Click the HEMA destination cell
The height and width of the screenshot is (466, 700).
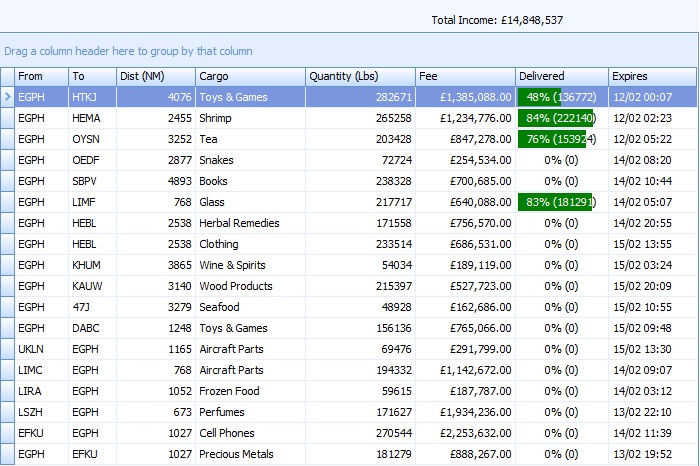[92, 118]
